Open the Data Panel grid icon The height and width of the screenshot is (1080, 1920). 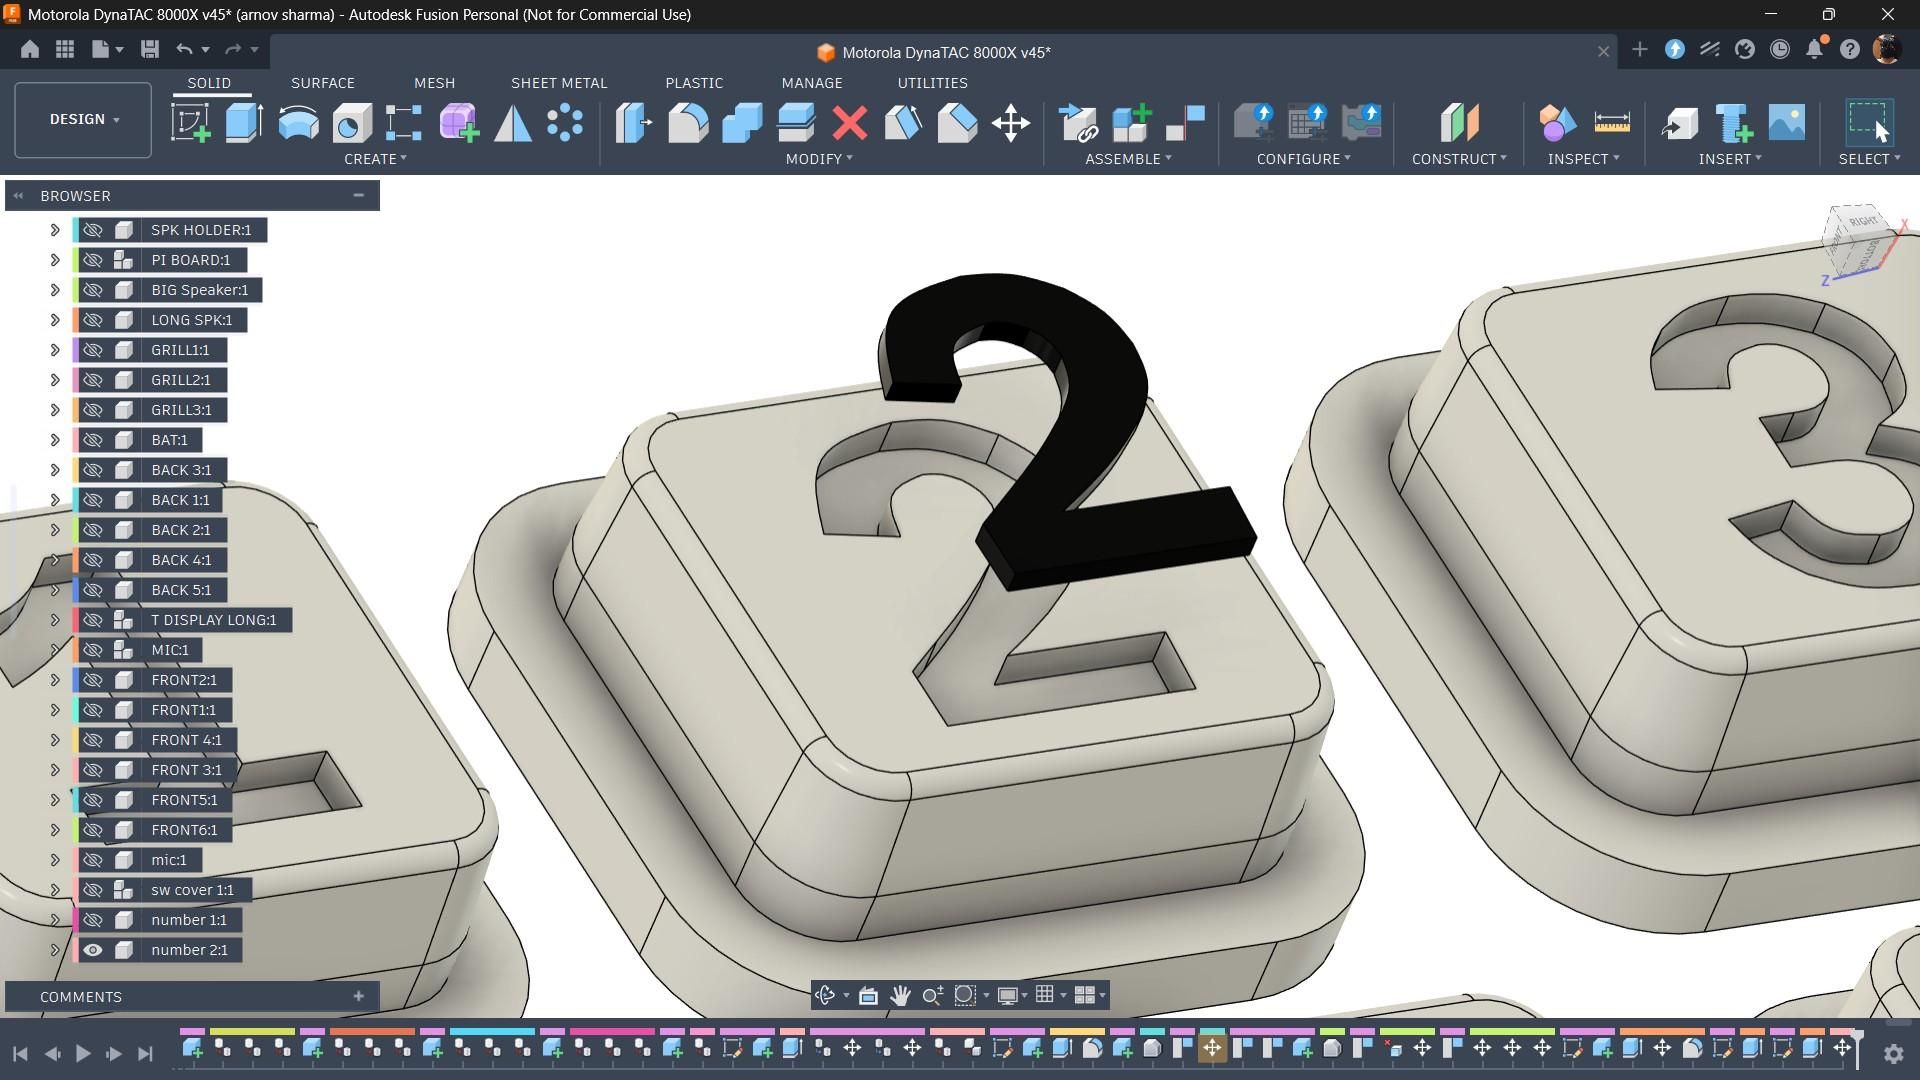65,49
